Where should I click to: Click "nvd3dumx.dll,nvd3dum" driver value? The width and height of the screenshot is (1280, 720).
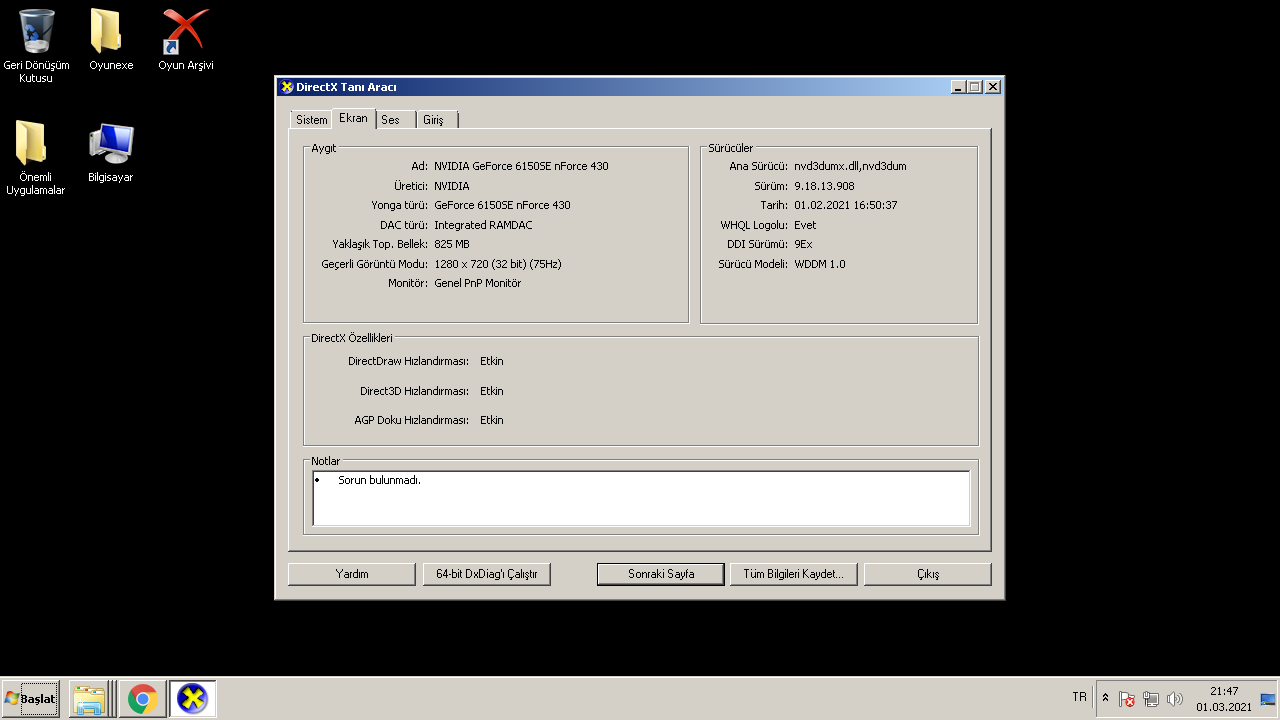(850, 166)
